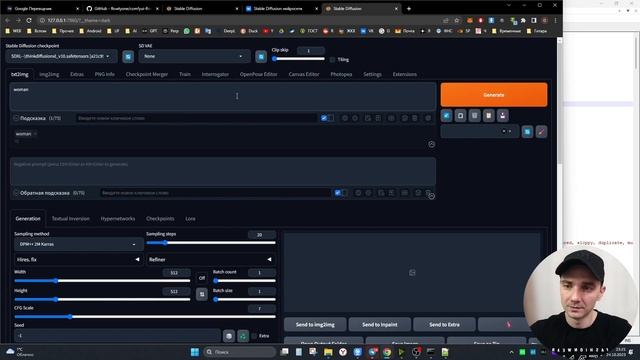Click the Clip skip slider
The width and height of the screenshot is (640, 360).
click(298, 59)
